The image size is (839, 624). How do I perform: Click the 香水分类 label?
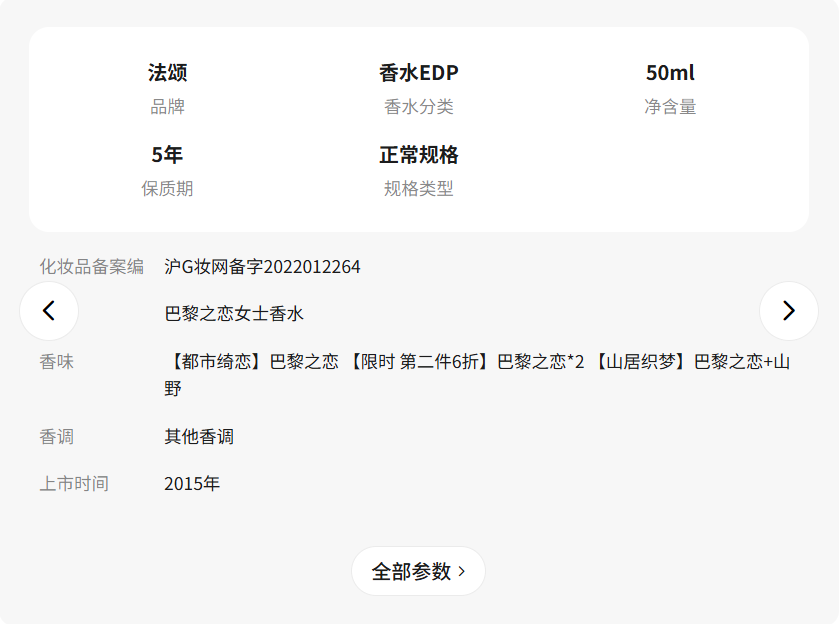[x=418, y=107]
